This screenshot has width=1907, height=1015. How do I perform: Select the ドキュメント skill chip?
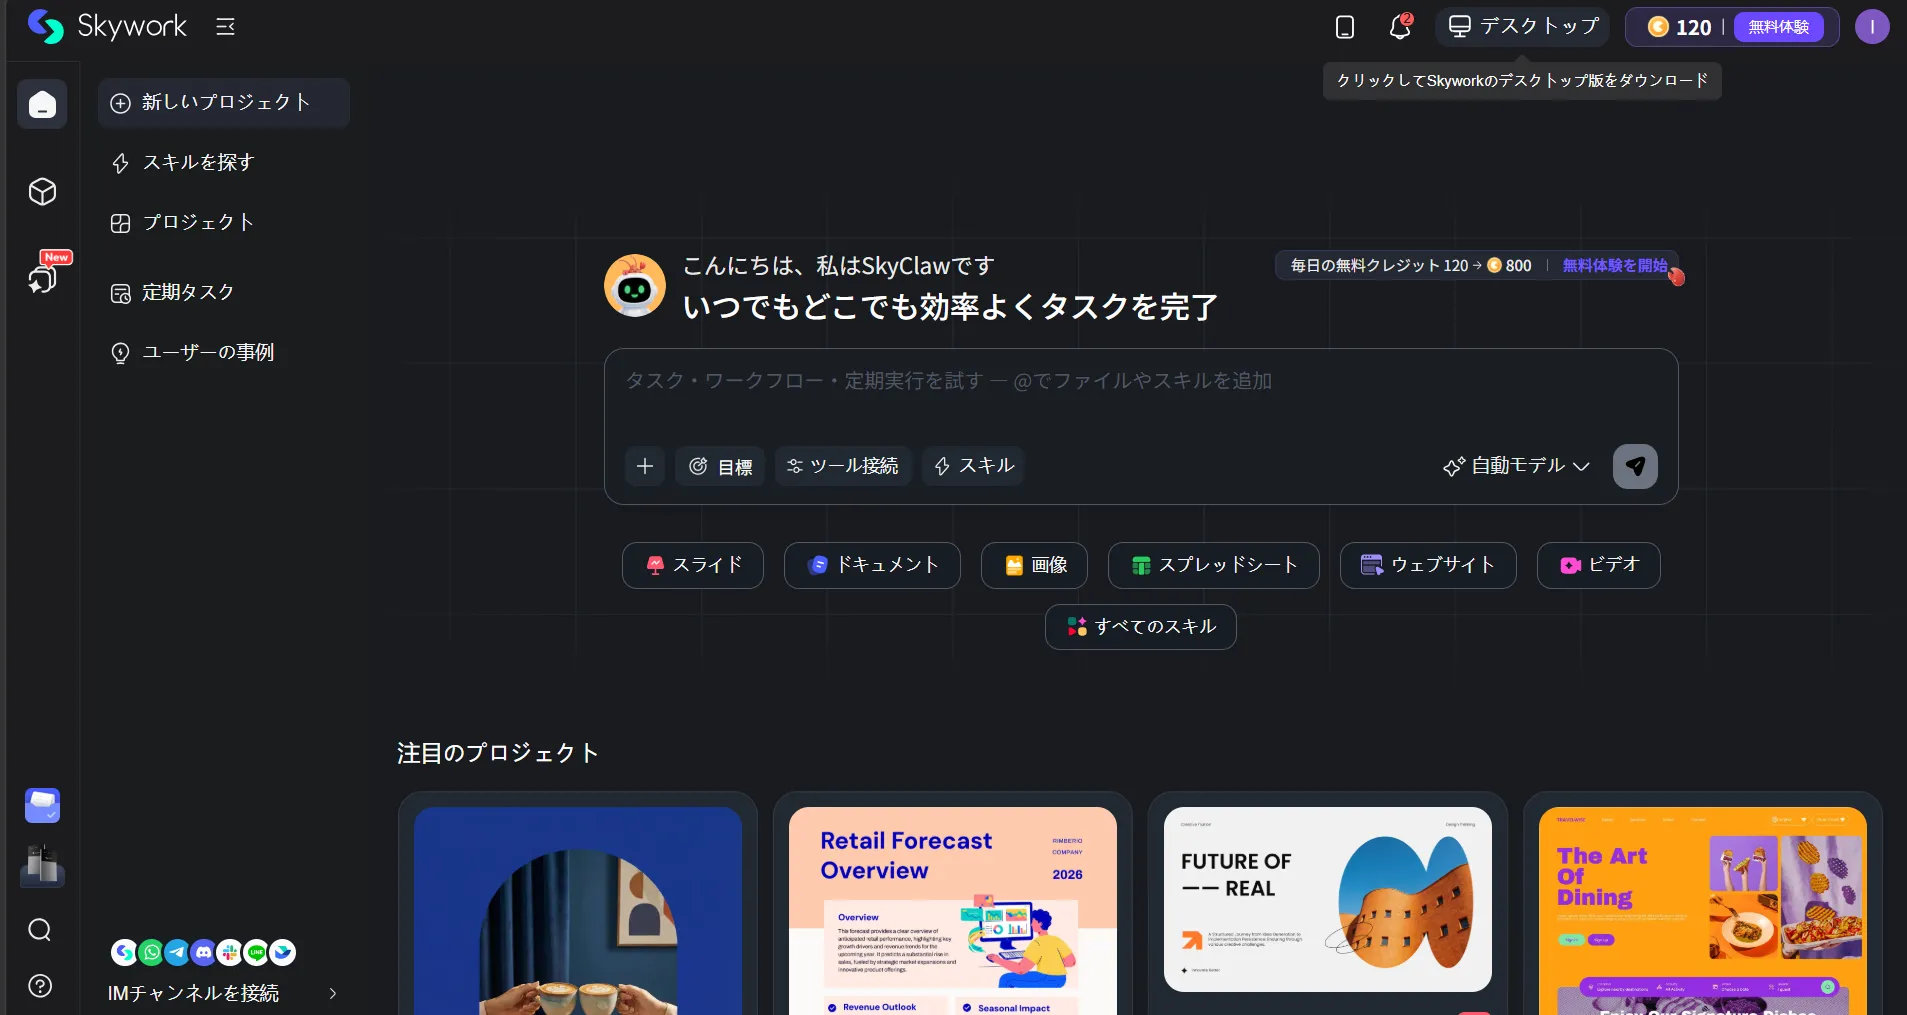click(872, 565)
